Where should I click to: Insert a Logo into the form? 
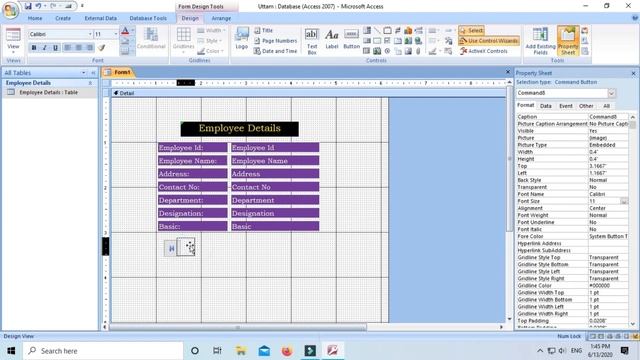click(x=242, y=39)
